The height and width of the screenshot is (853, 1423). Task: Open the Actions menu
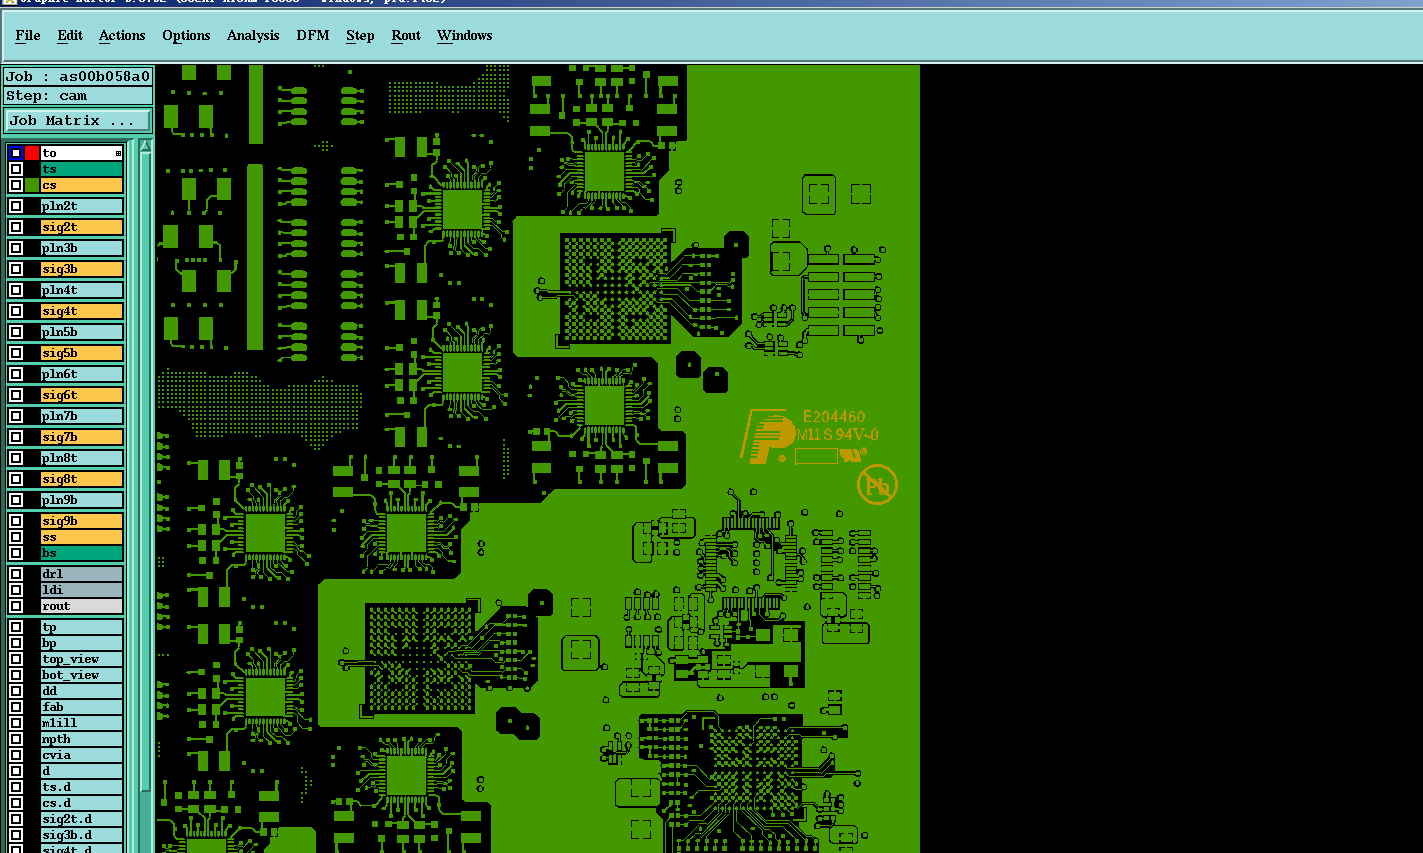click(x=122, y=35)
